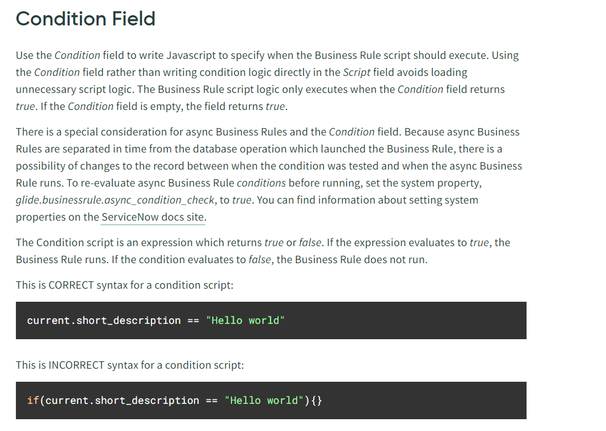
Task: Click the "This is CORRECT syntax" line
Action: coord(124,285)
